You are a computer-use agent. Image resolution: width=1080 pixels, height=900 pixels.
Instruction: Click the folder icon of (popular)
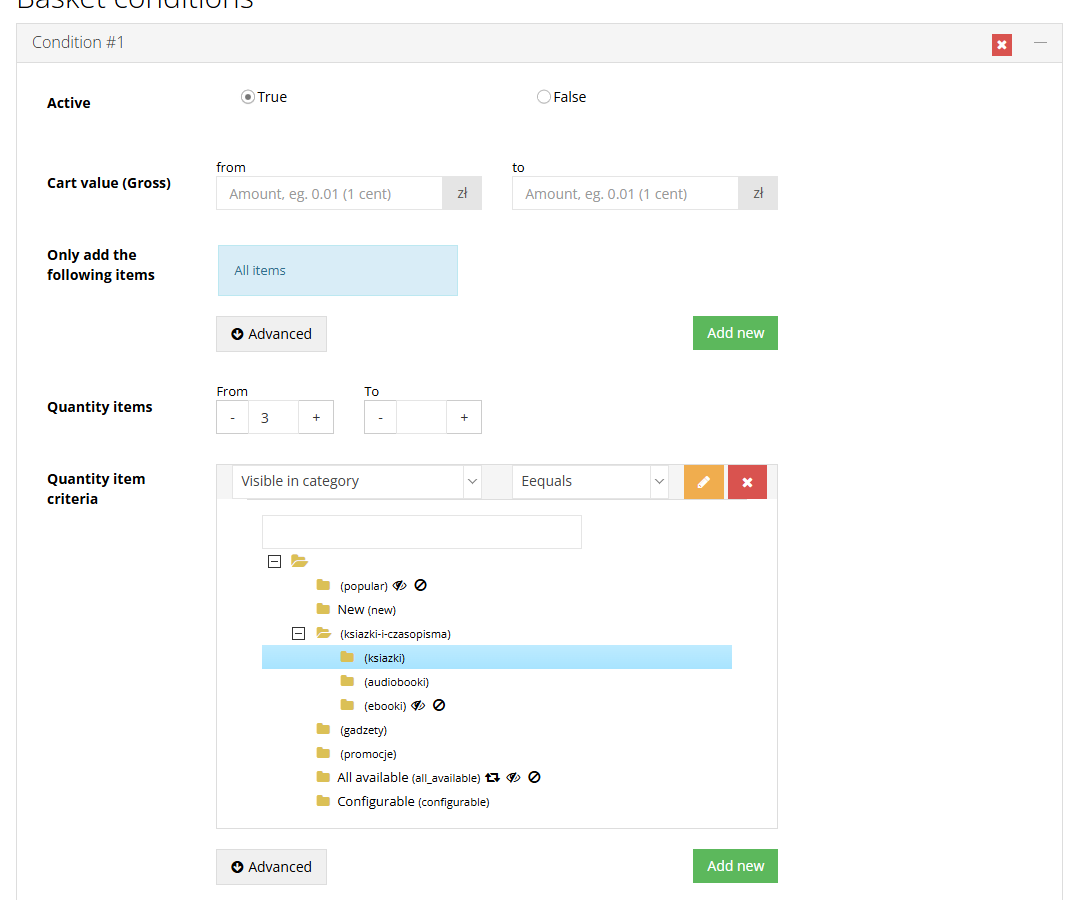click(x=323, y=585)
